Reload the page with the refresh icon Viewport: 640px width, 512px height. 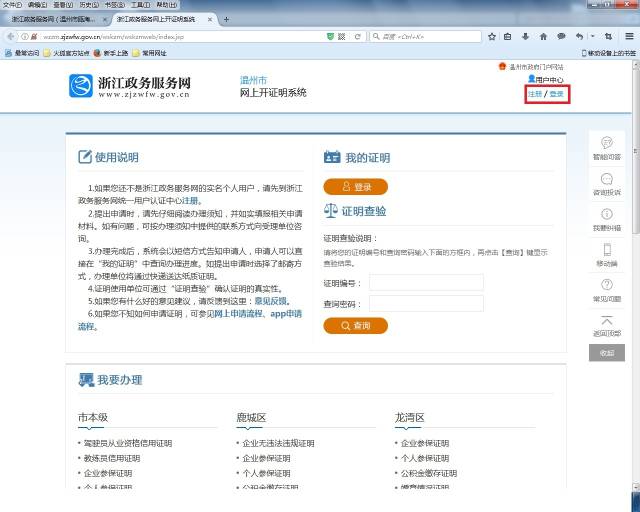[x=358, y=37]
